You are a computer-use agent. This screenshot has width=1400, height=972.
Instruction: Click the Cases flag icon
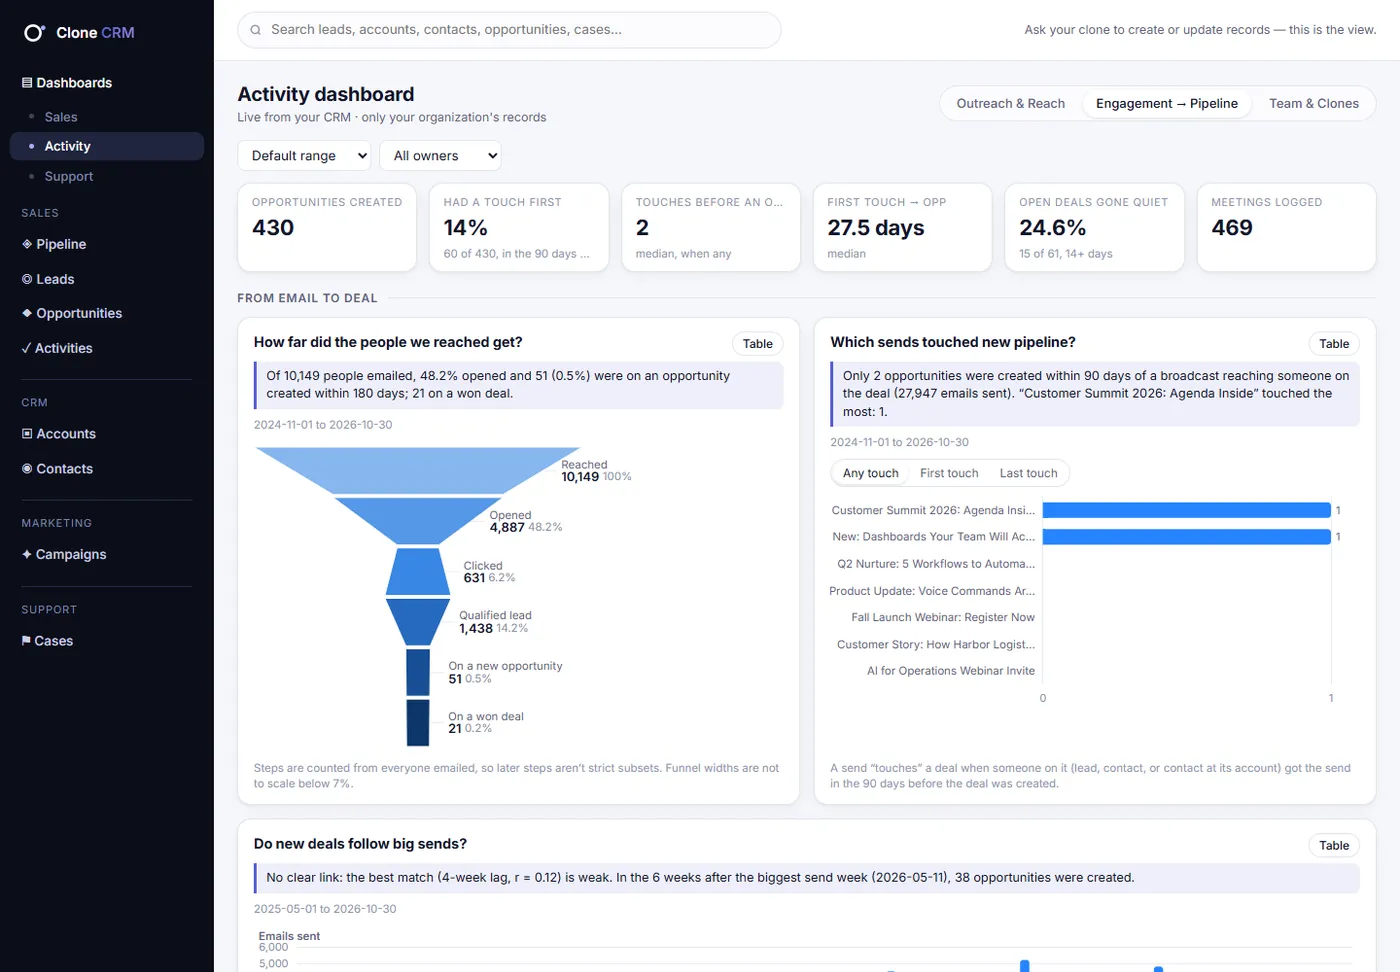(x=26, y=641)
